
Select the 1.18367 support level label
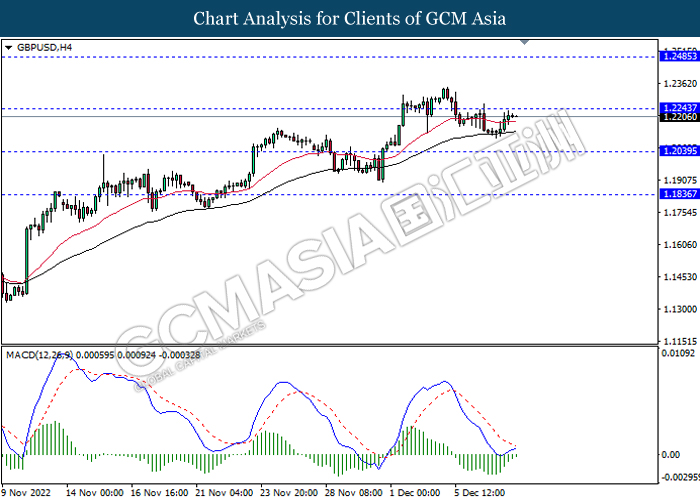pos(679,194)
